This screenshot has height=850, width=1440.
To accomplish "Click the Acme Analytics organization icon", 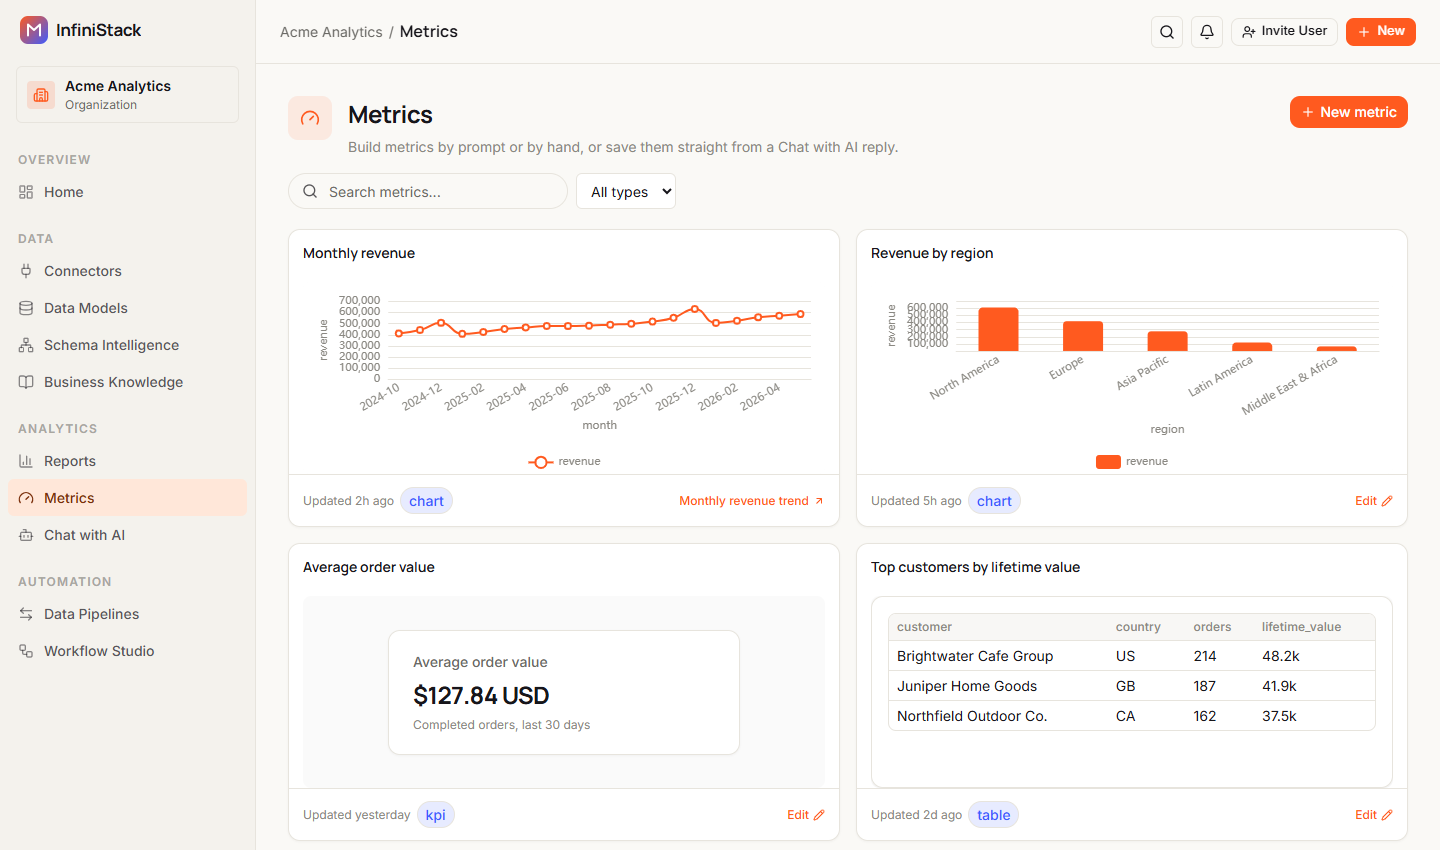I will coord(41,95).
